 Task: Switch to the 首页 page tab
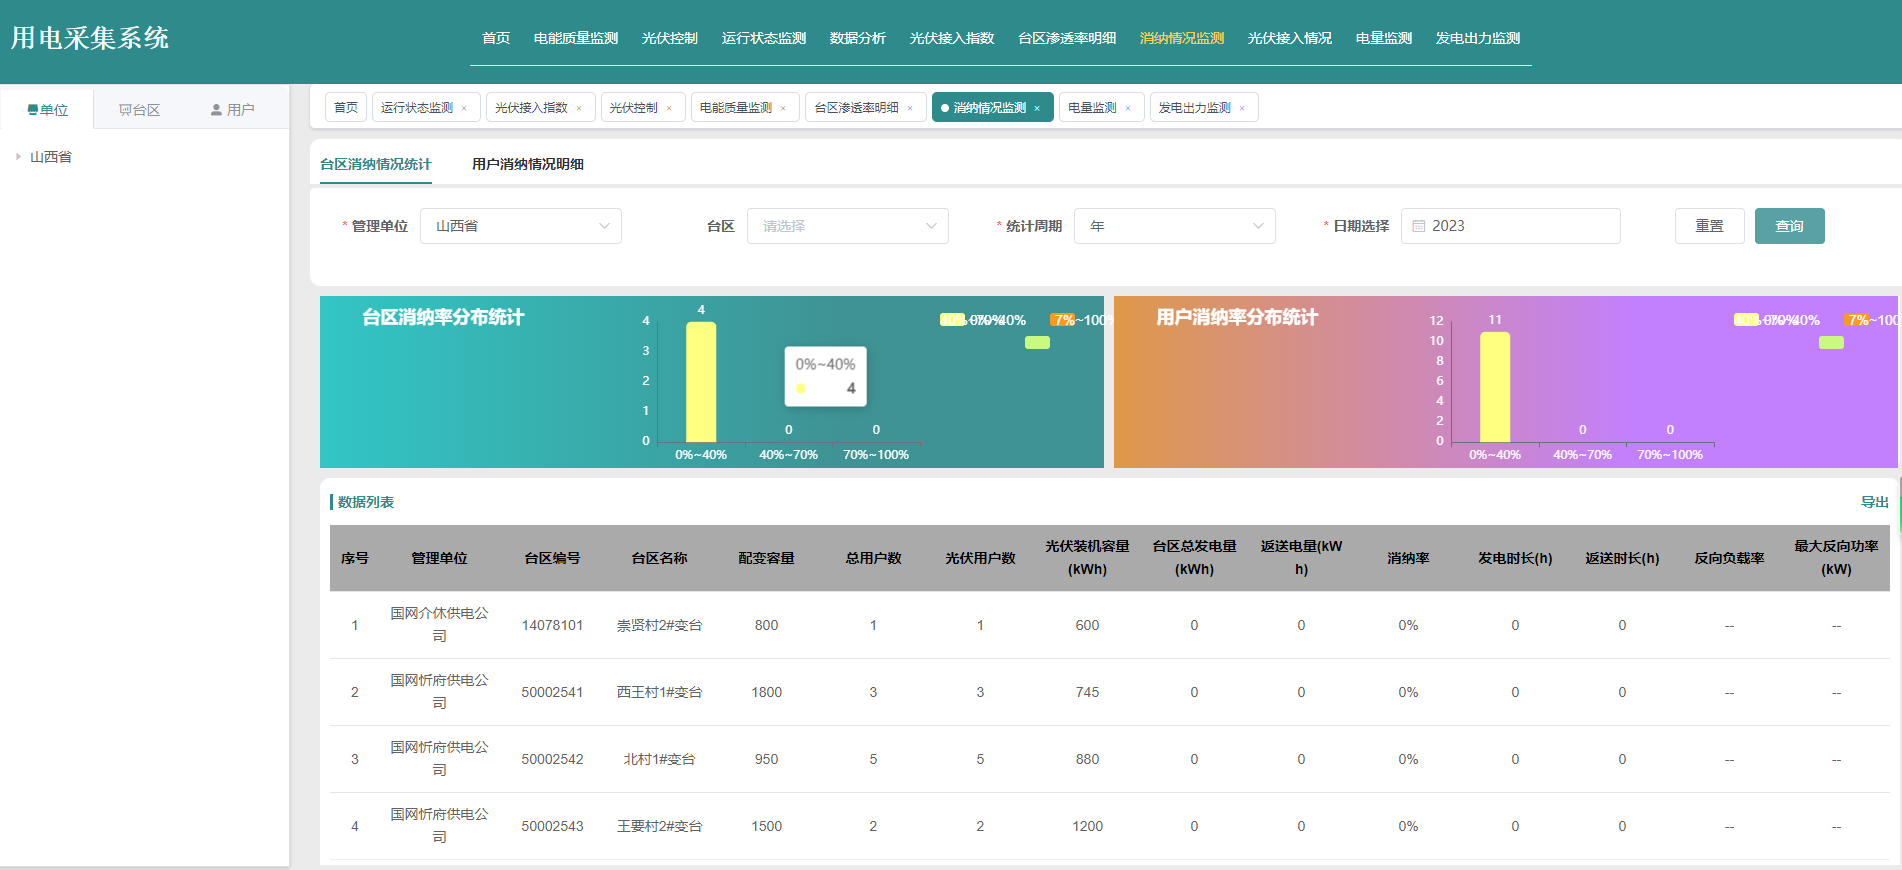[346, 108]
